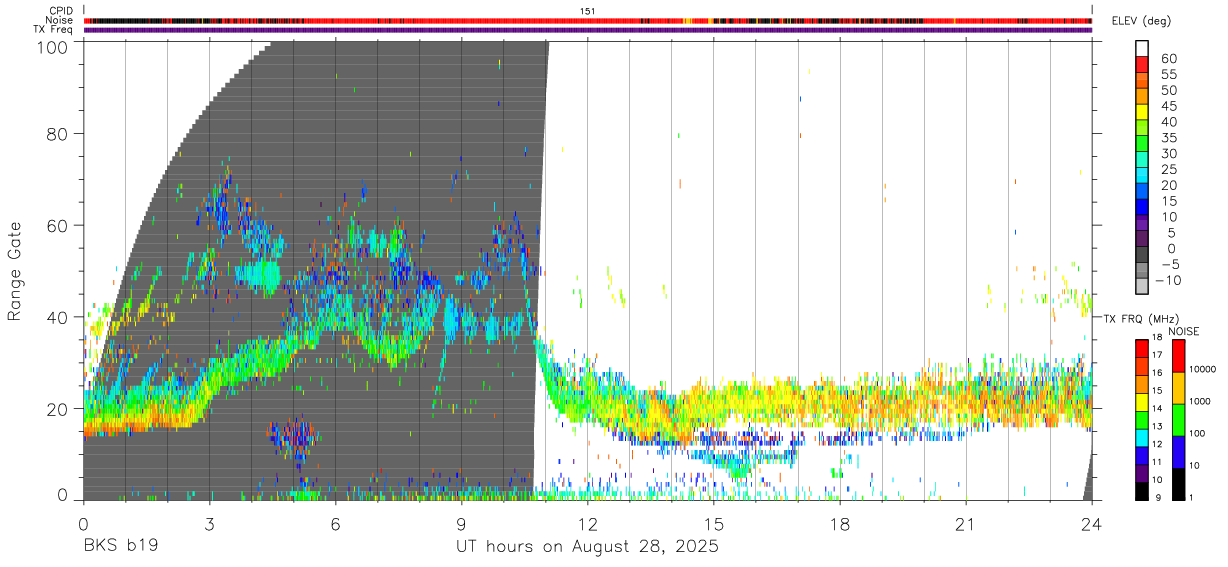The width and height of the screenshot is (1228, 567).
Task: Pick the red ELEV swatch between 55 and 60
Action: coord(1142,62)
